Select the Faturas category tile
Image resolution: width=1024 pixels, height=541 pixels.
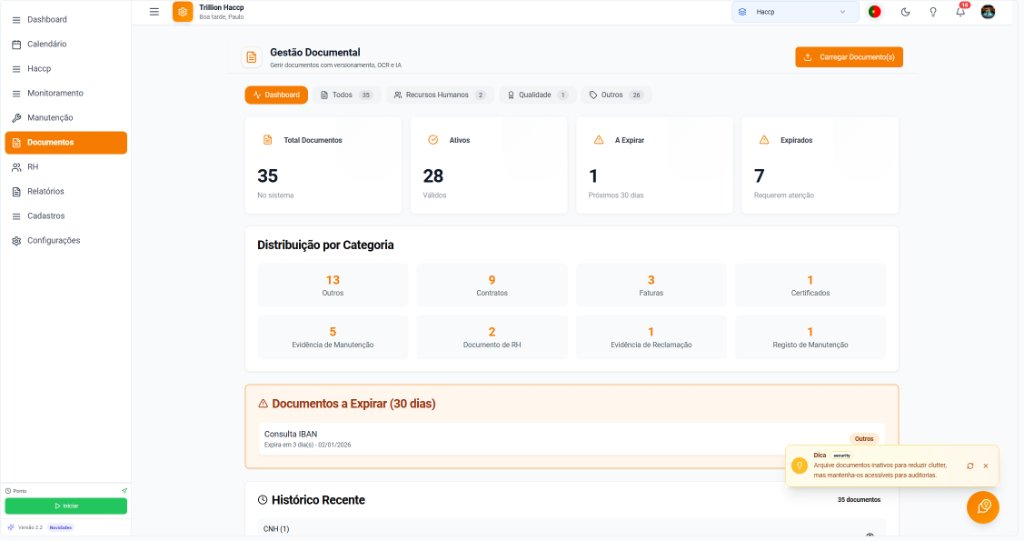651,286
